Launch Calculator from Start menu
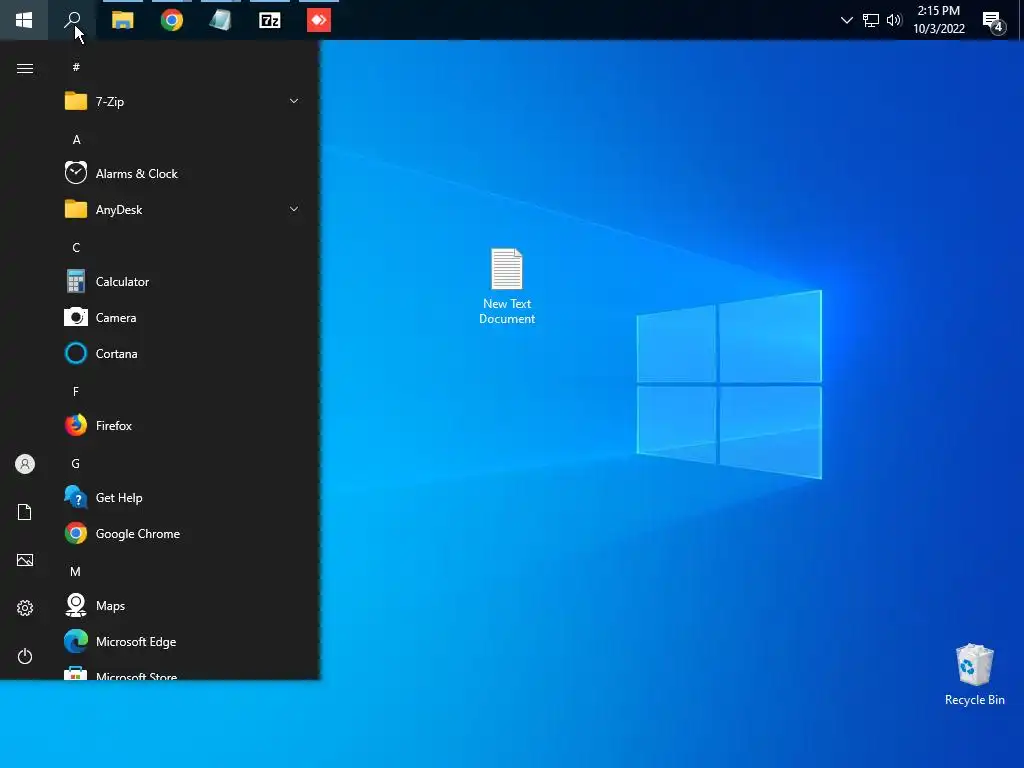The width and height of the screenshot is (1024, 768). tap(183, 281)
